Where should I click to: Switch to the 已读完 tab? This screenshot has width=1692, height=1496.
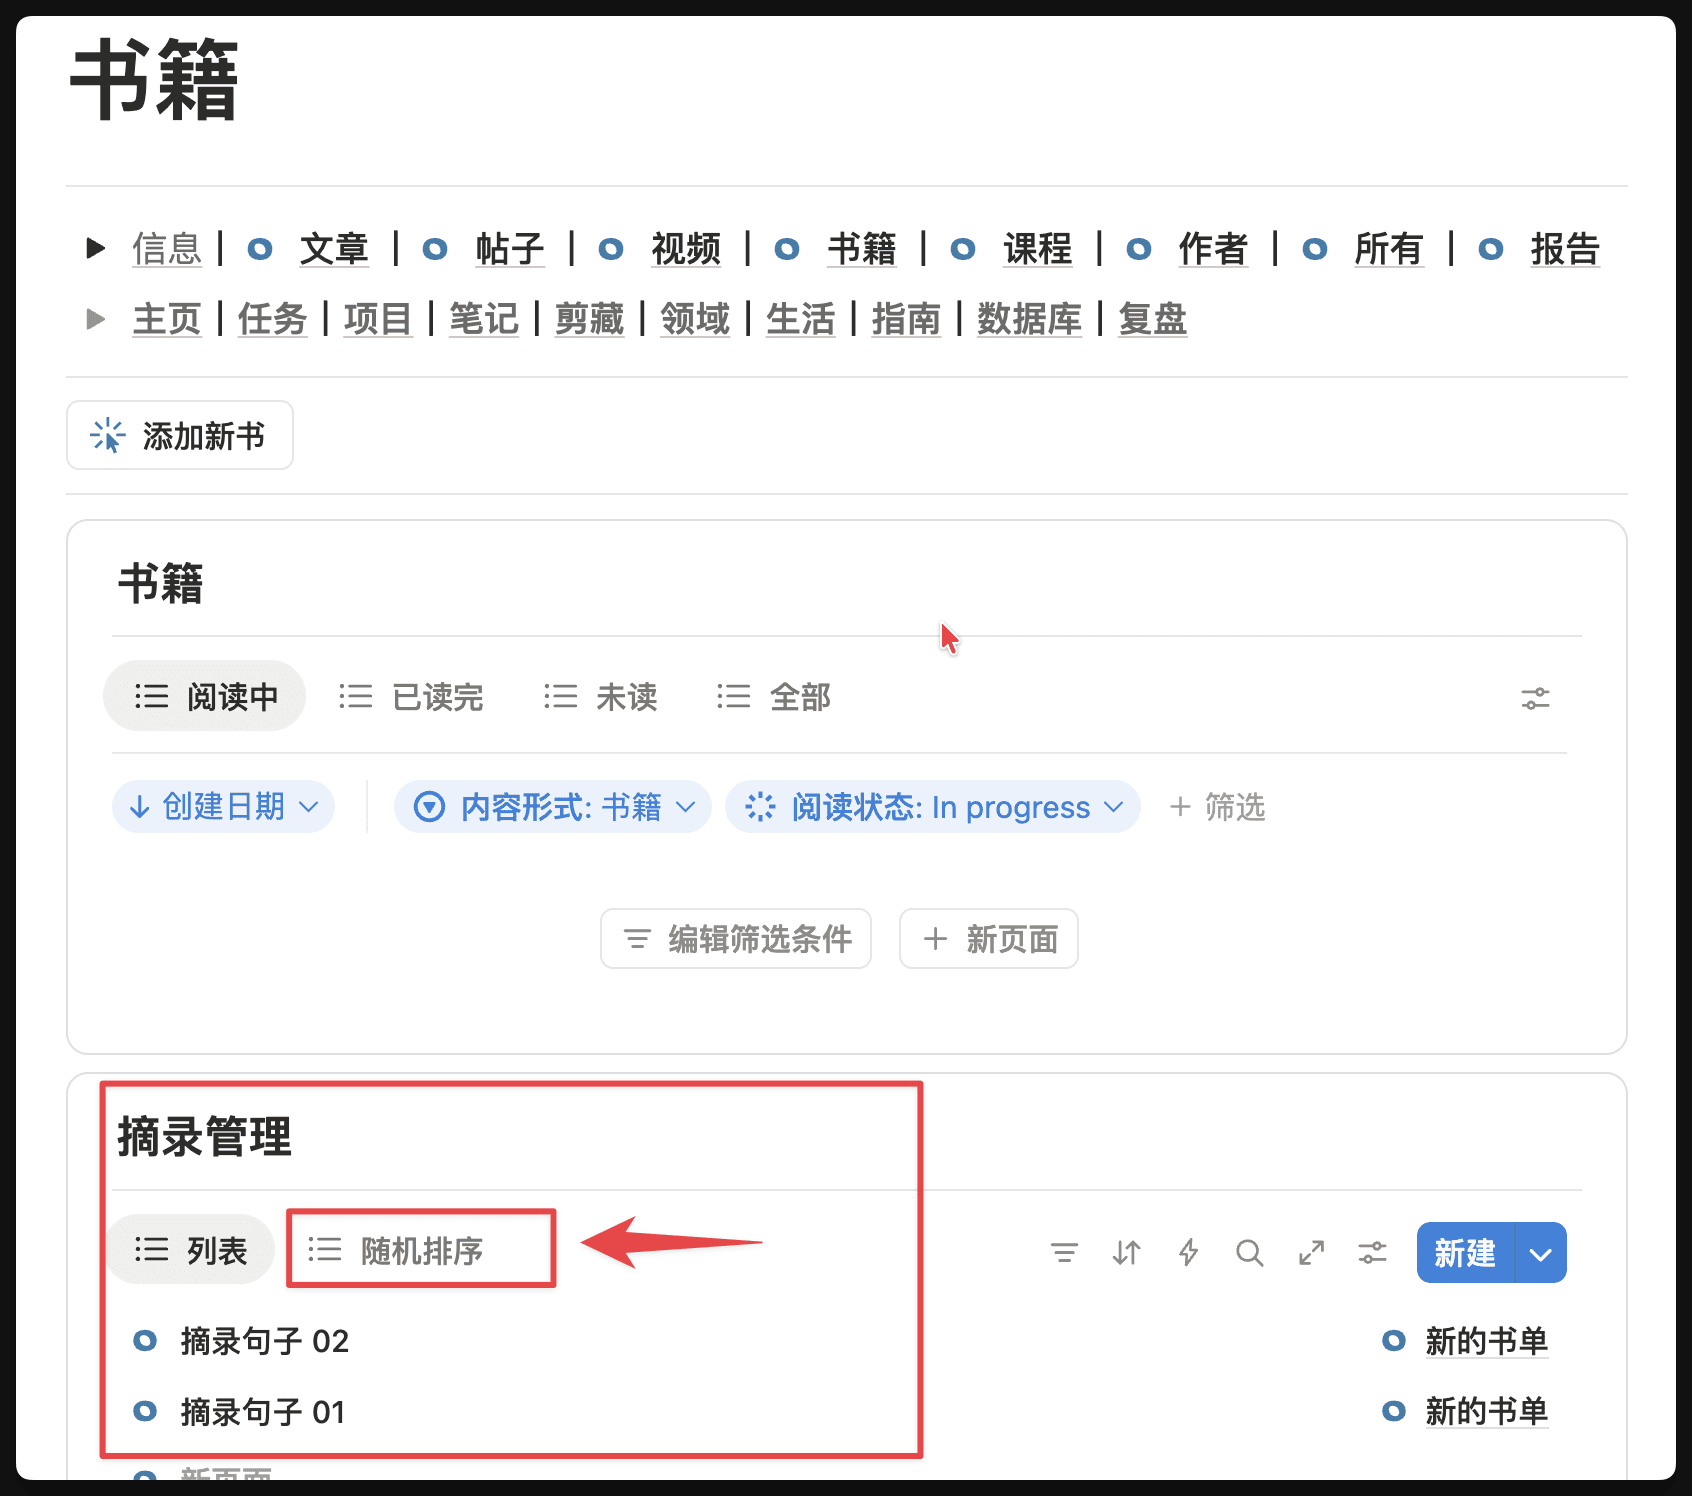pos(411,696)
